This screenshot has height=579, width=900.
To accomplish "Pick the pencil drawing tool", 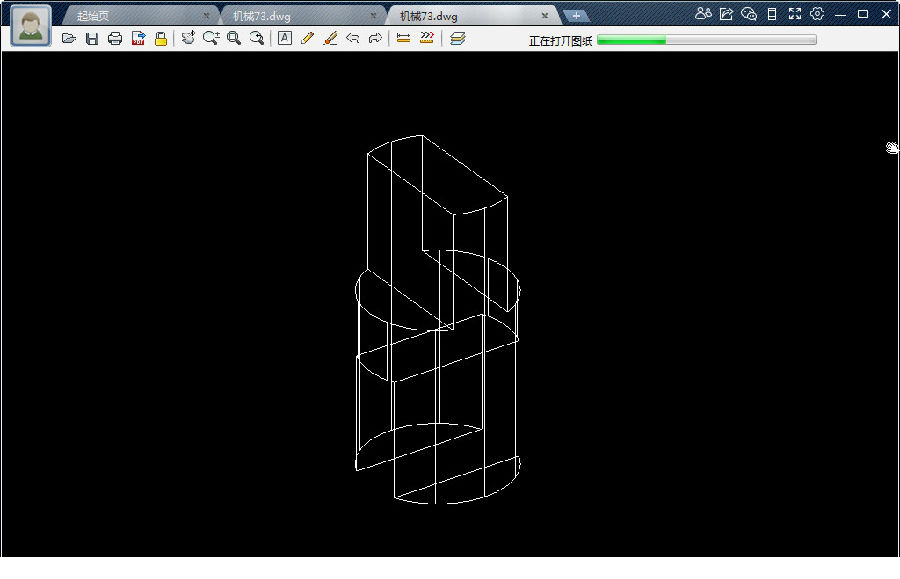I will coord(307,38).
